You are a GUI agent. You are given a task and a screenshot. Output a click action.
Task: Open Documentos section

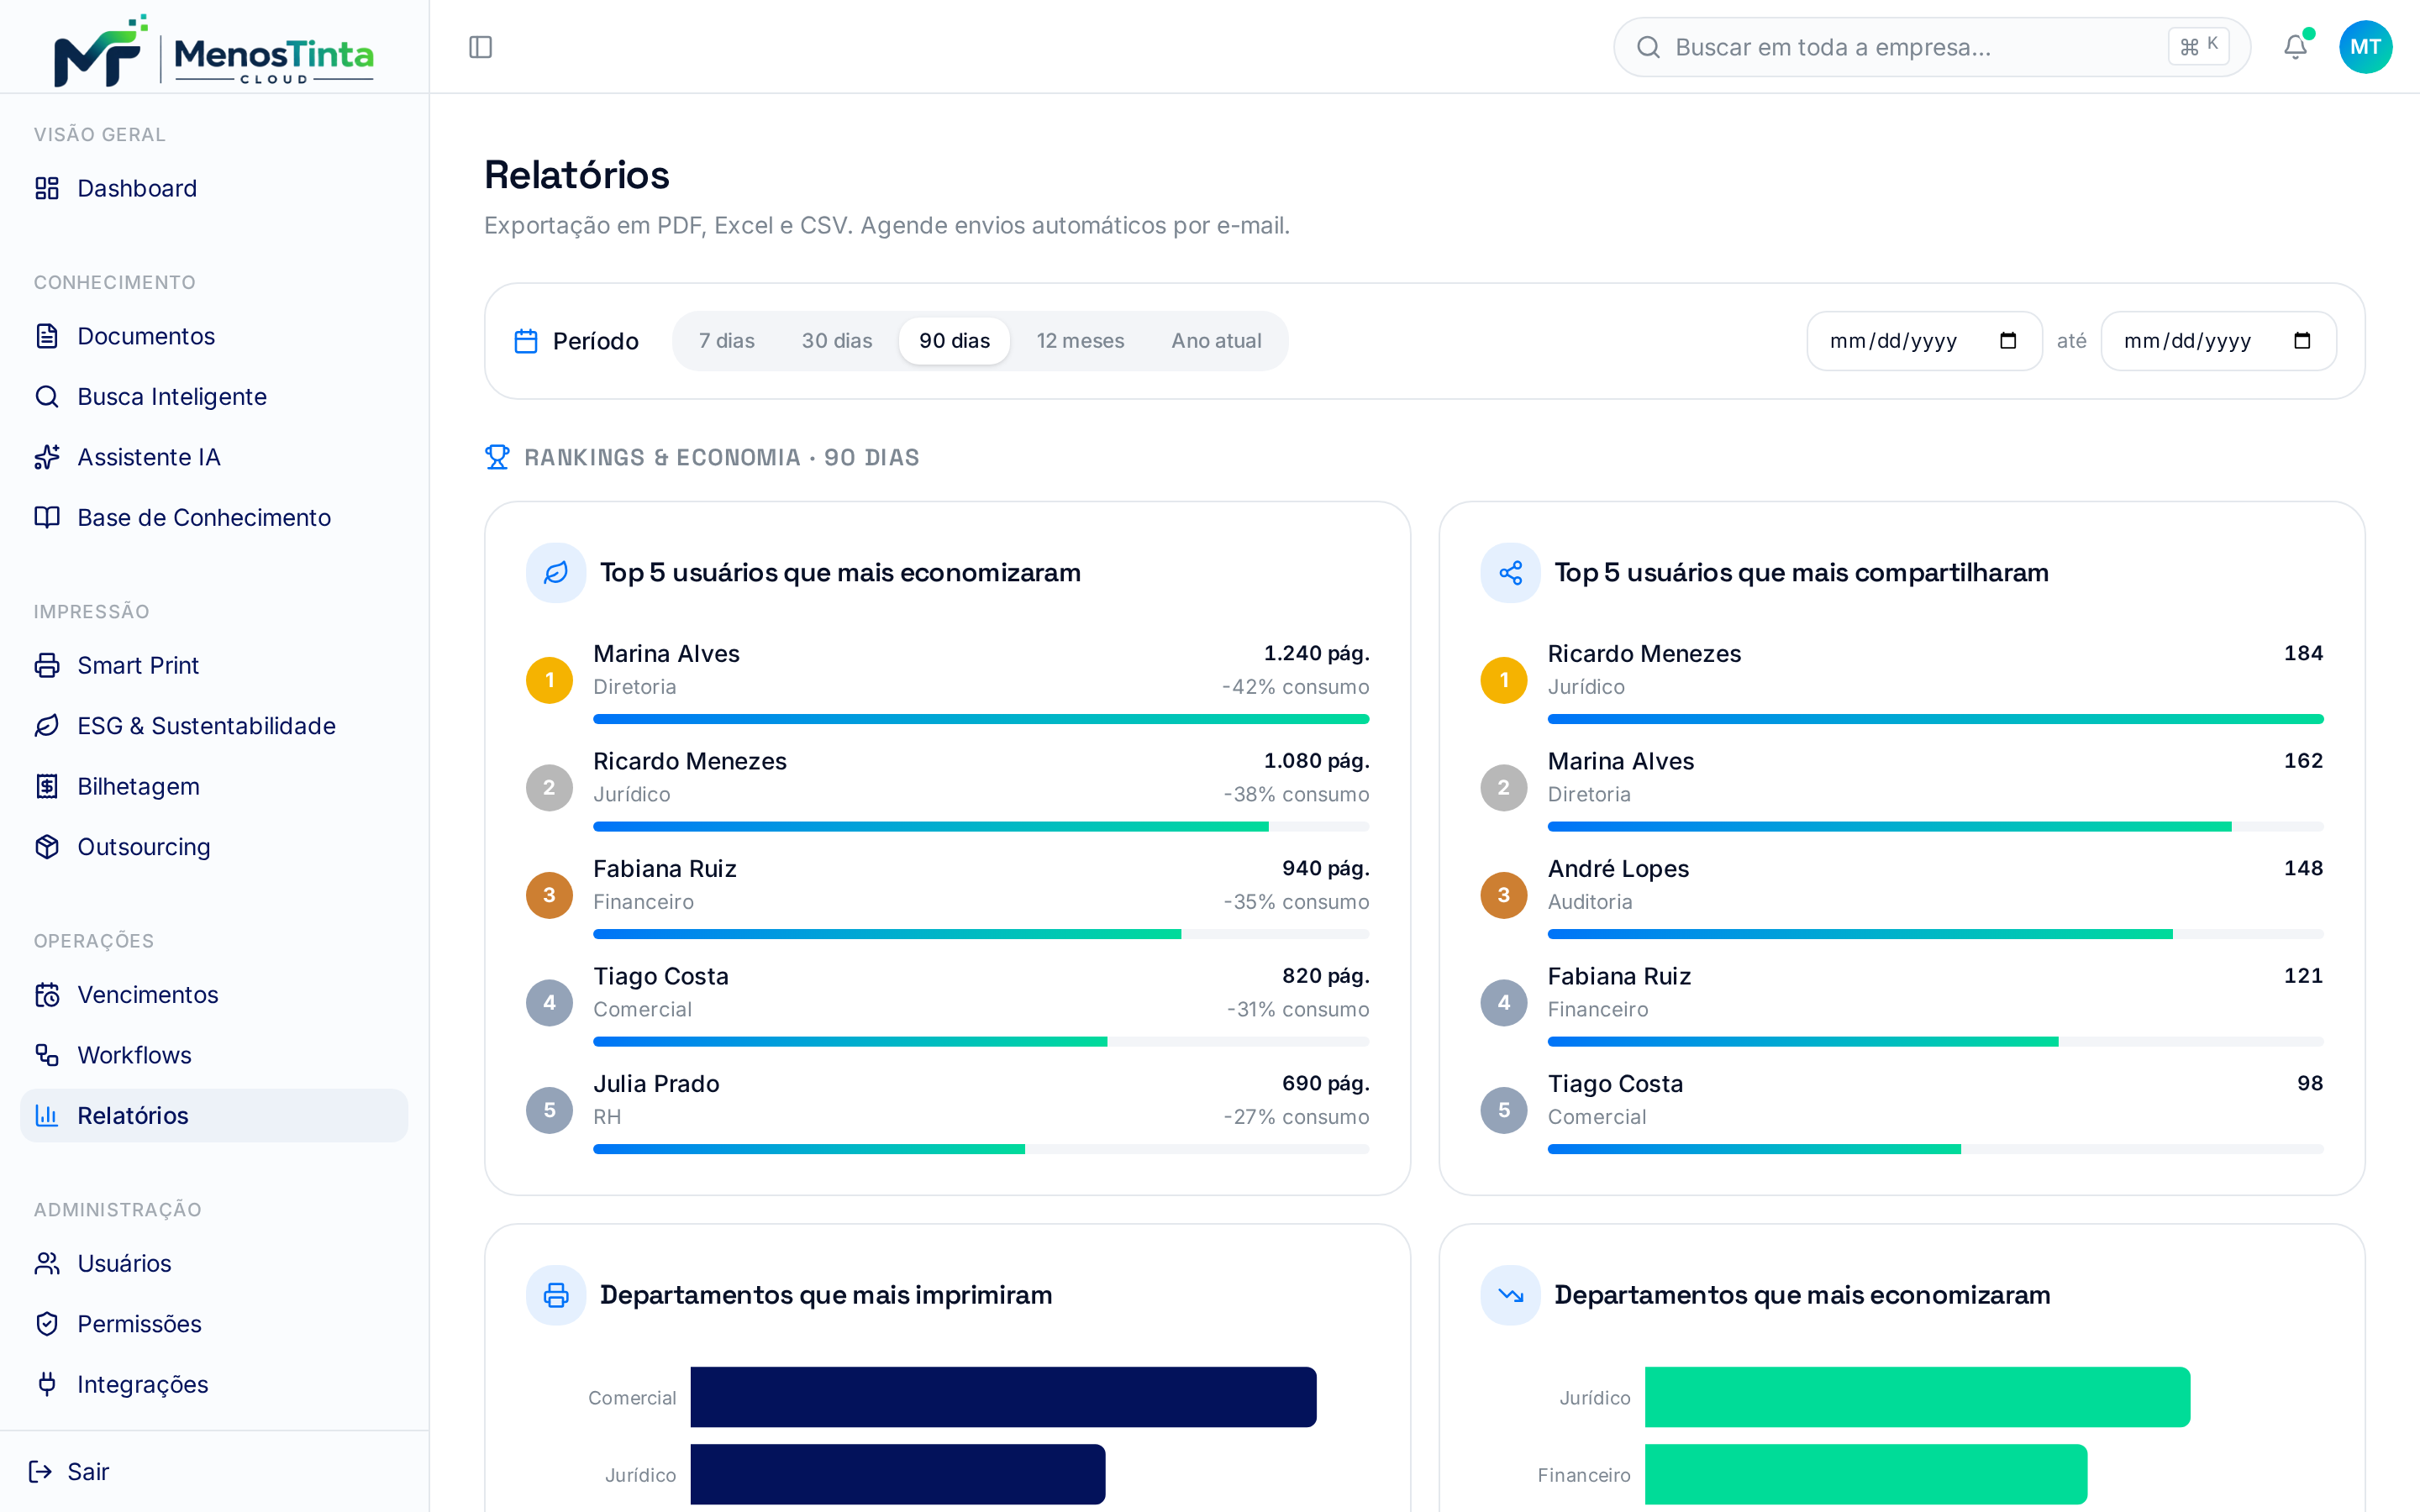coord(214,336)
